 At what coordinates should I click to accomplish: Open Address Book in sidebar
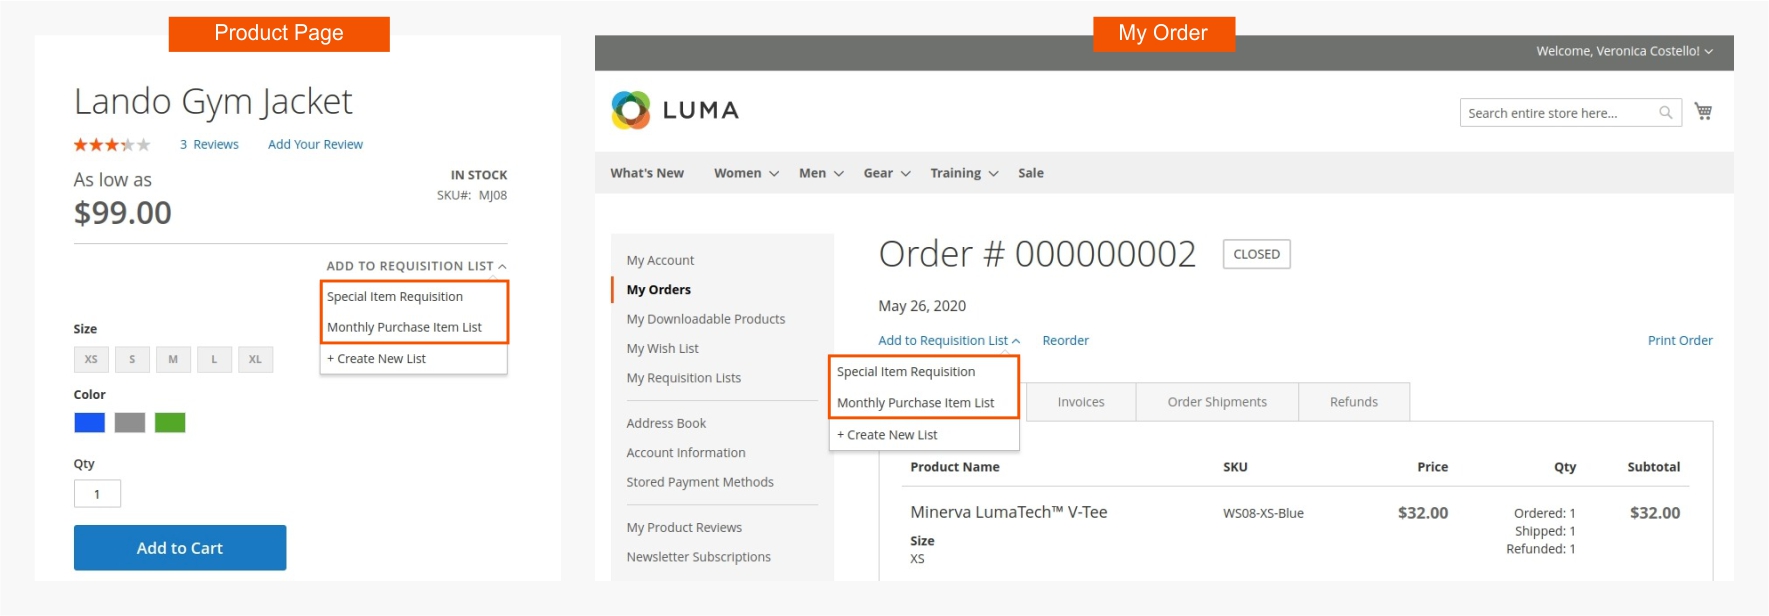(x=666, y=423)
